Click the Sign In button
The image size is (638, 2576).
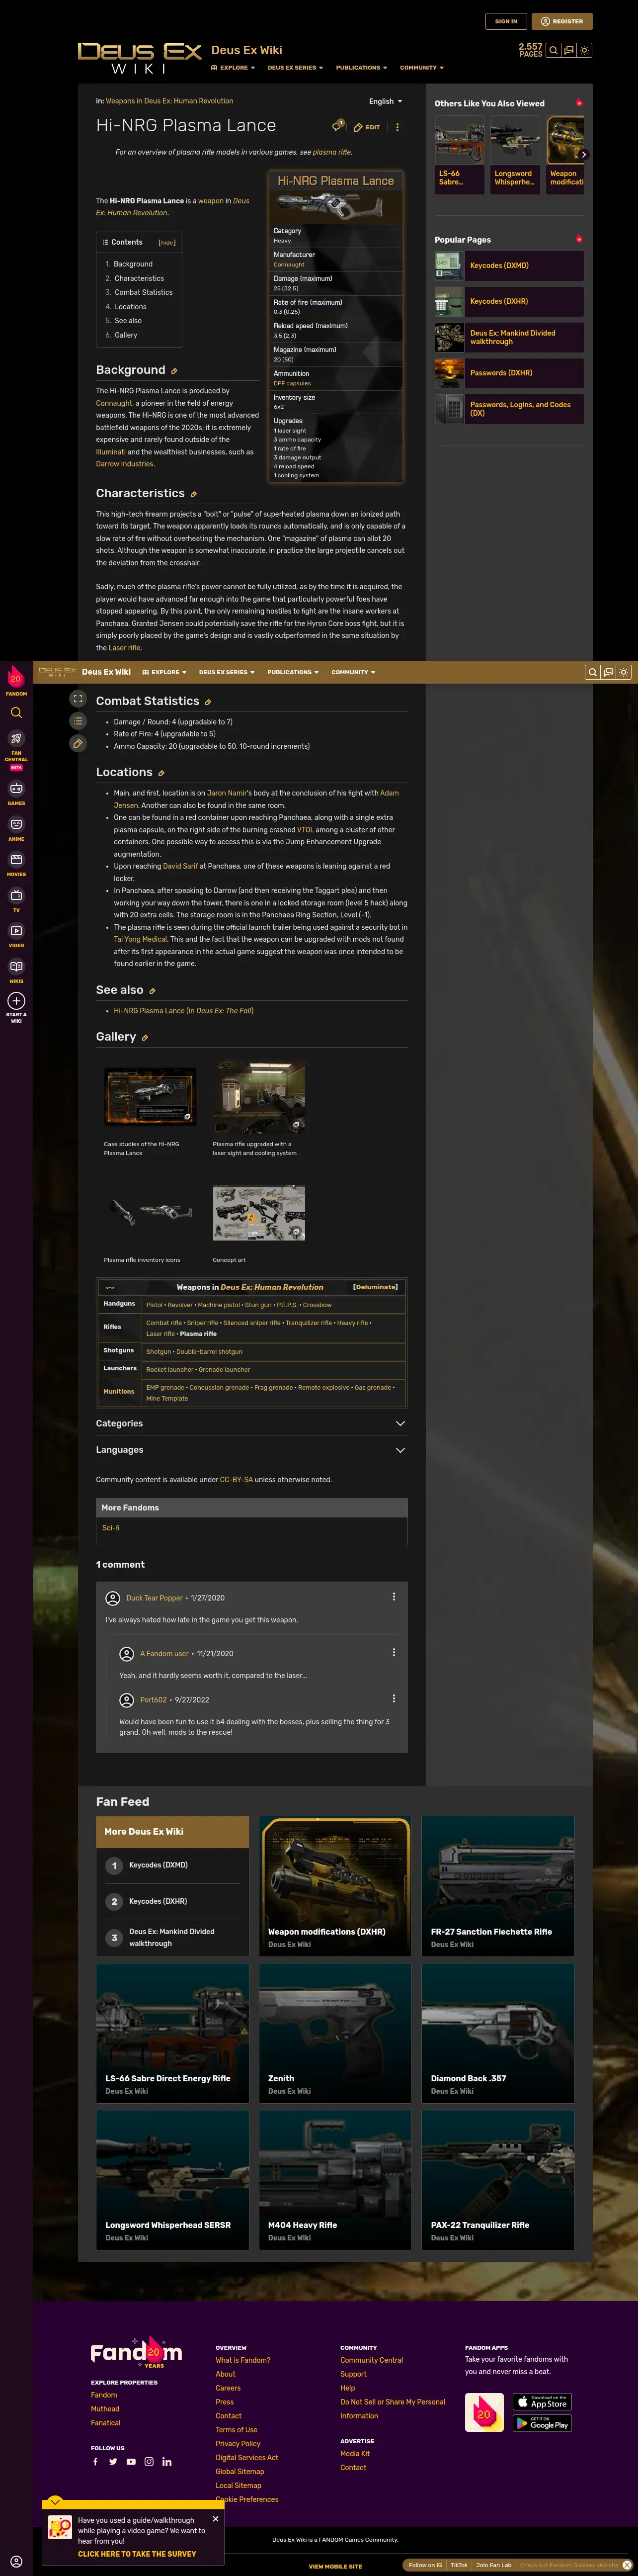[x=506, y=21]
